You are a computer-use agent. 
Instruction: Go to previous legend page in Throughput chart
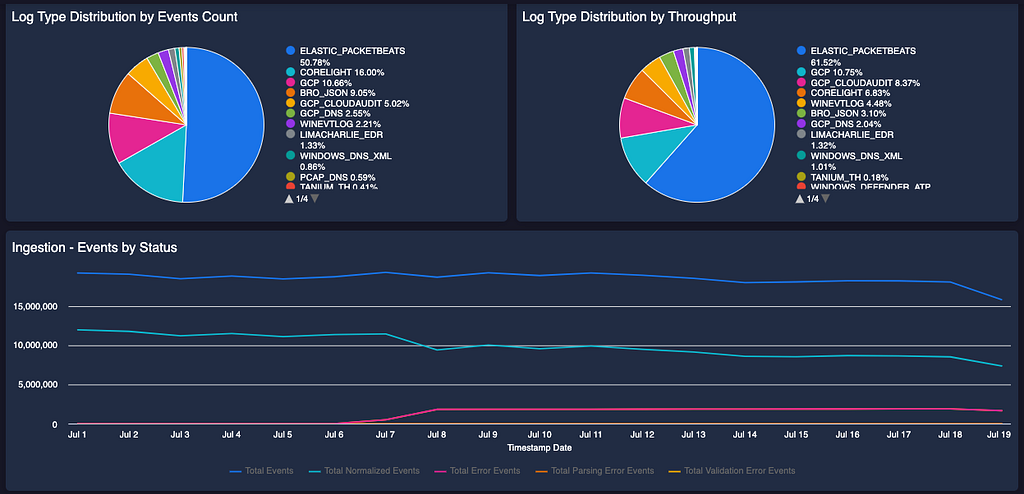pos(799,199)
